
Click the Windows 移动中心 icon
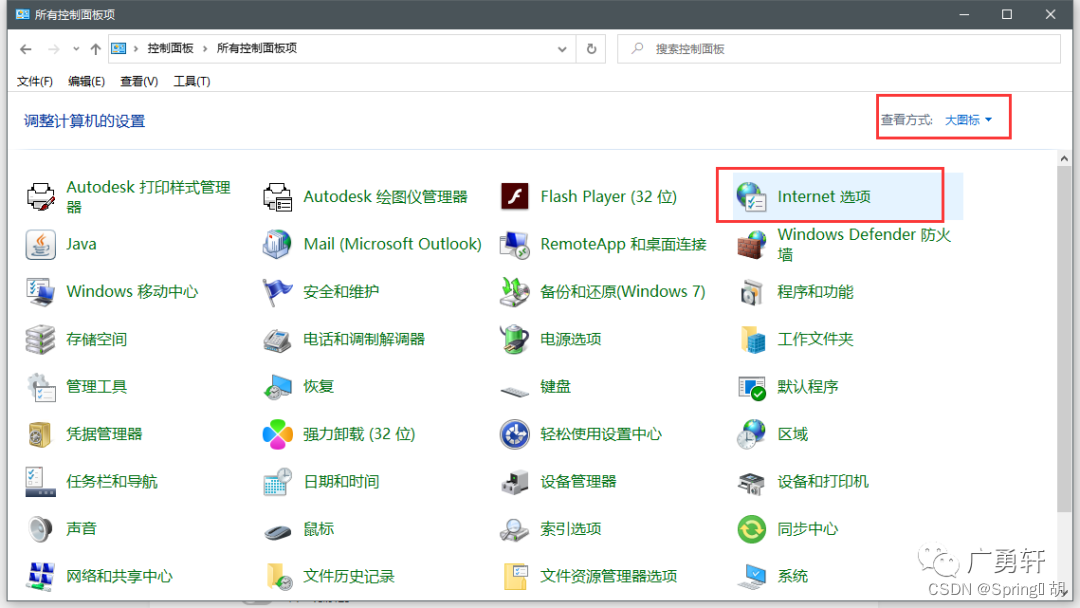coord(41,292)
